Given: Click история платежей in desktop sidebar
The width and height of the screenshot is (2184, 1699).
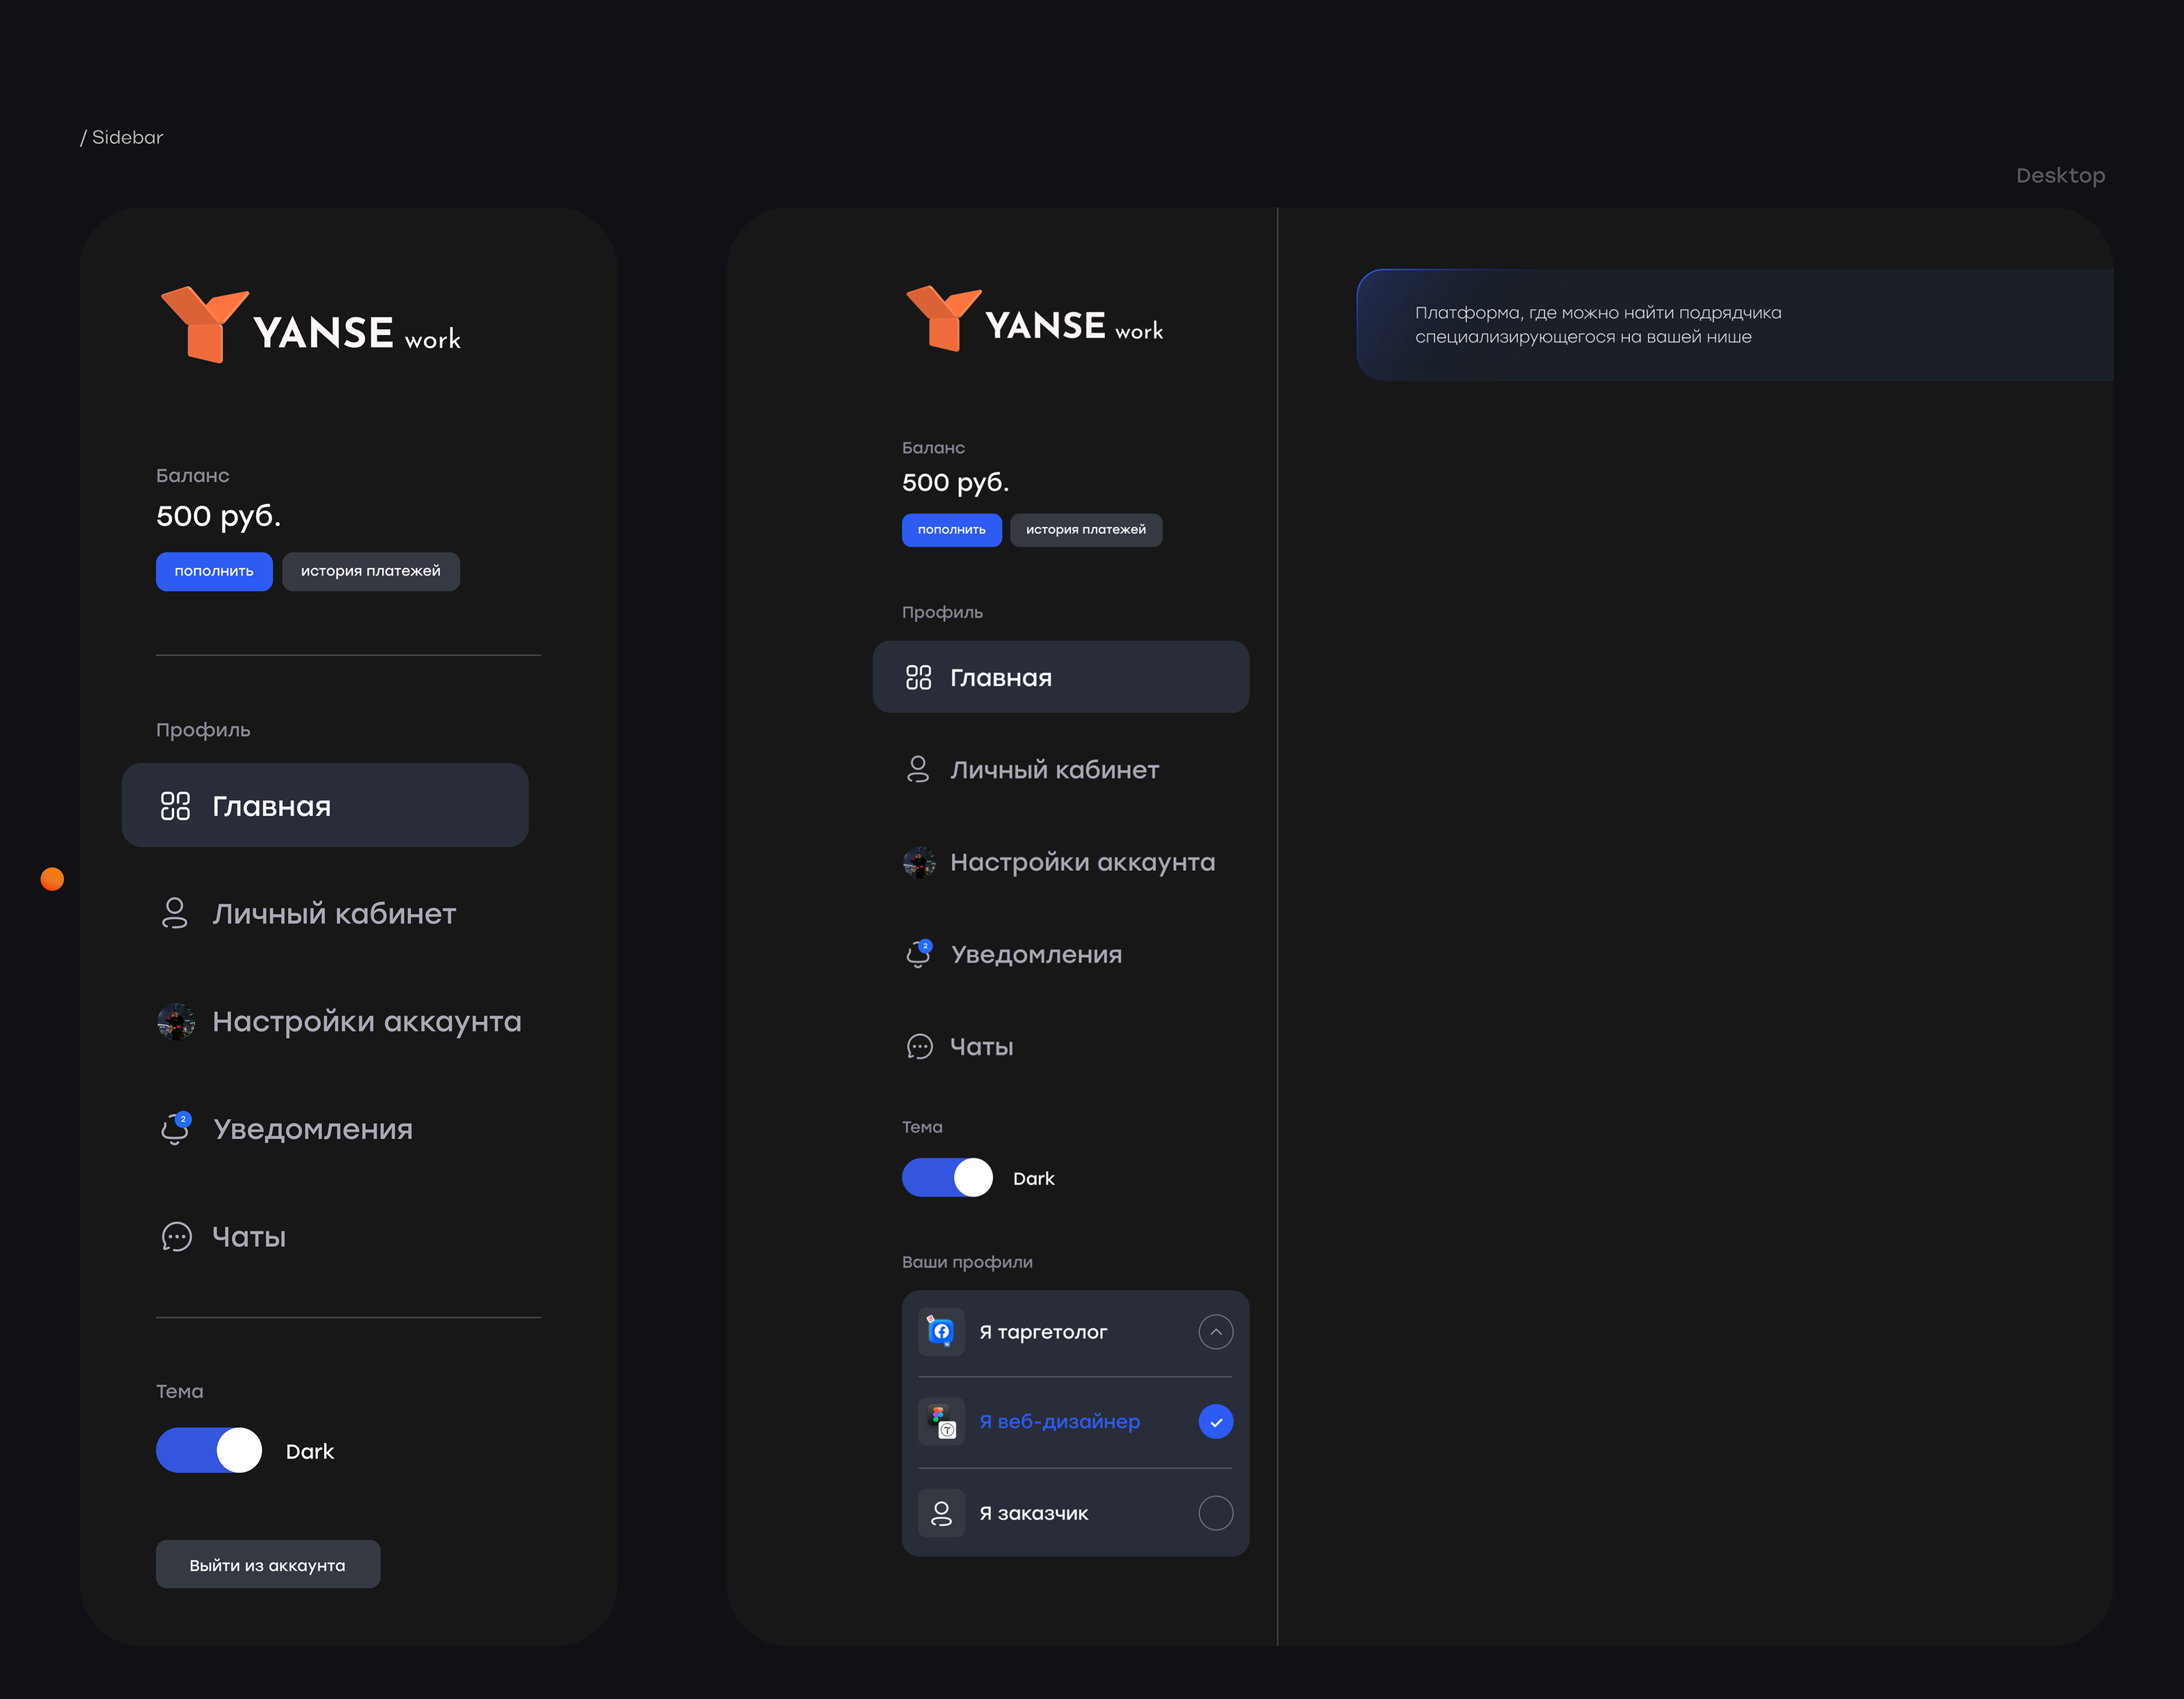Looking at the screenshot, I should coord(1086,530).
